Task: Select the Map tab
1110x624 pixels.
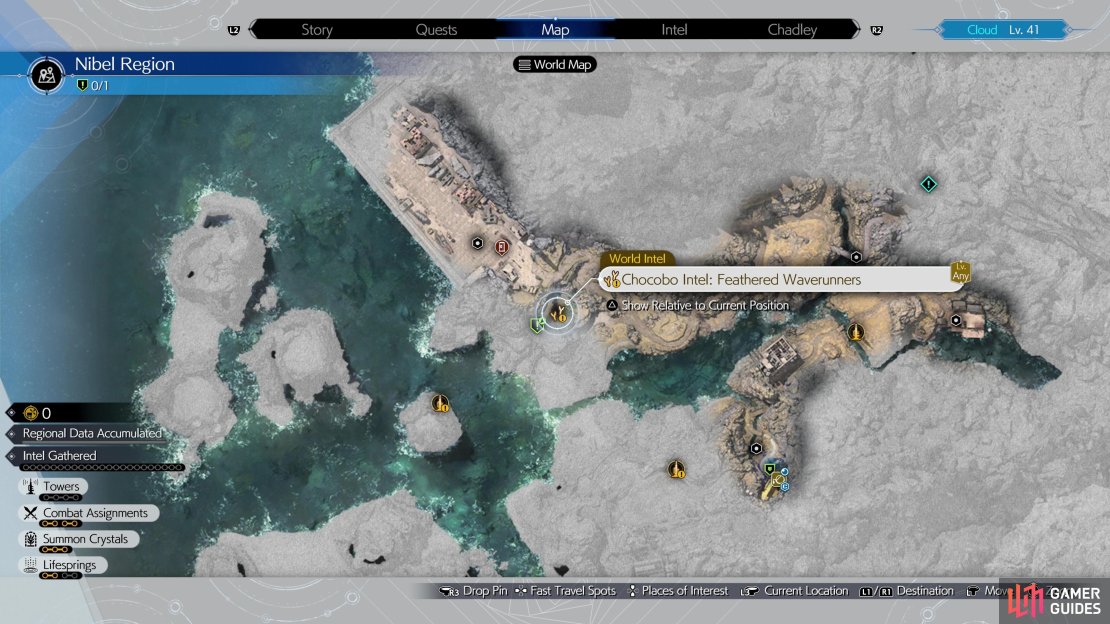Action: (555, 30)
